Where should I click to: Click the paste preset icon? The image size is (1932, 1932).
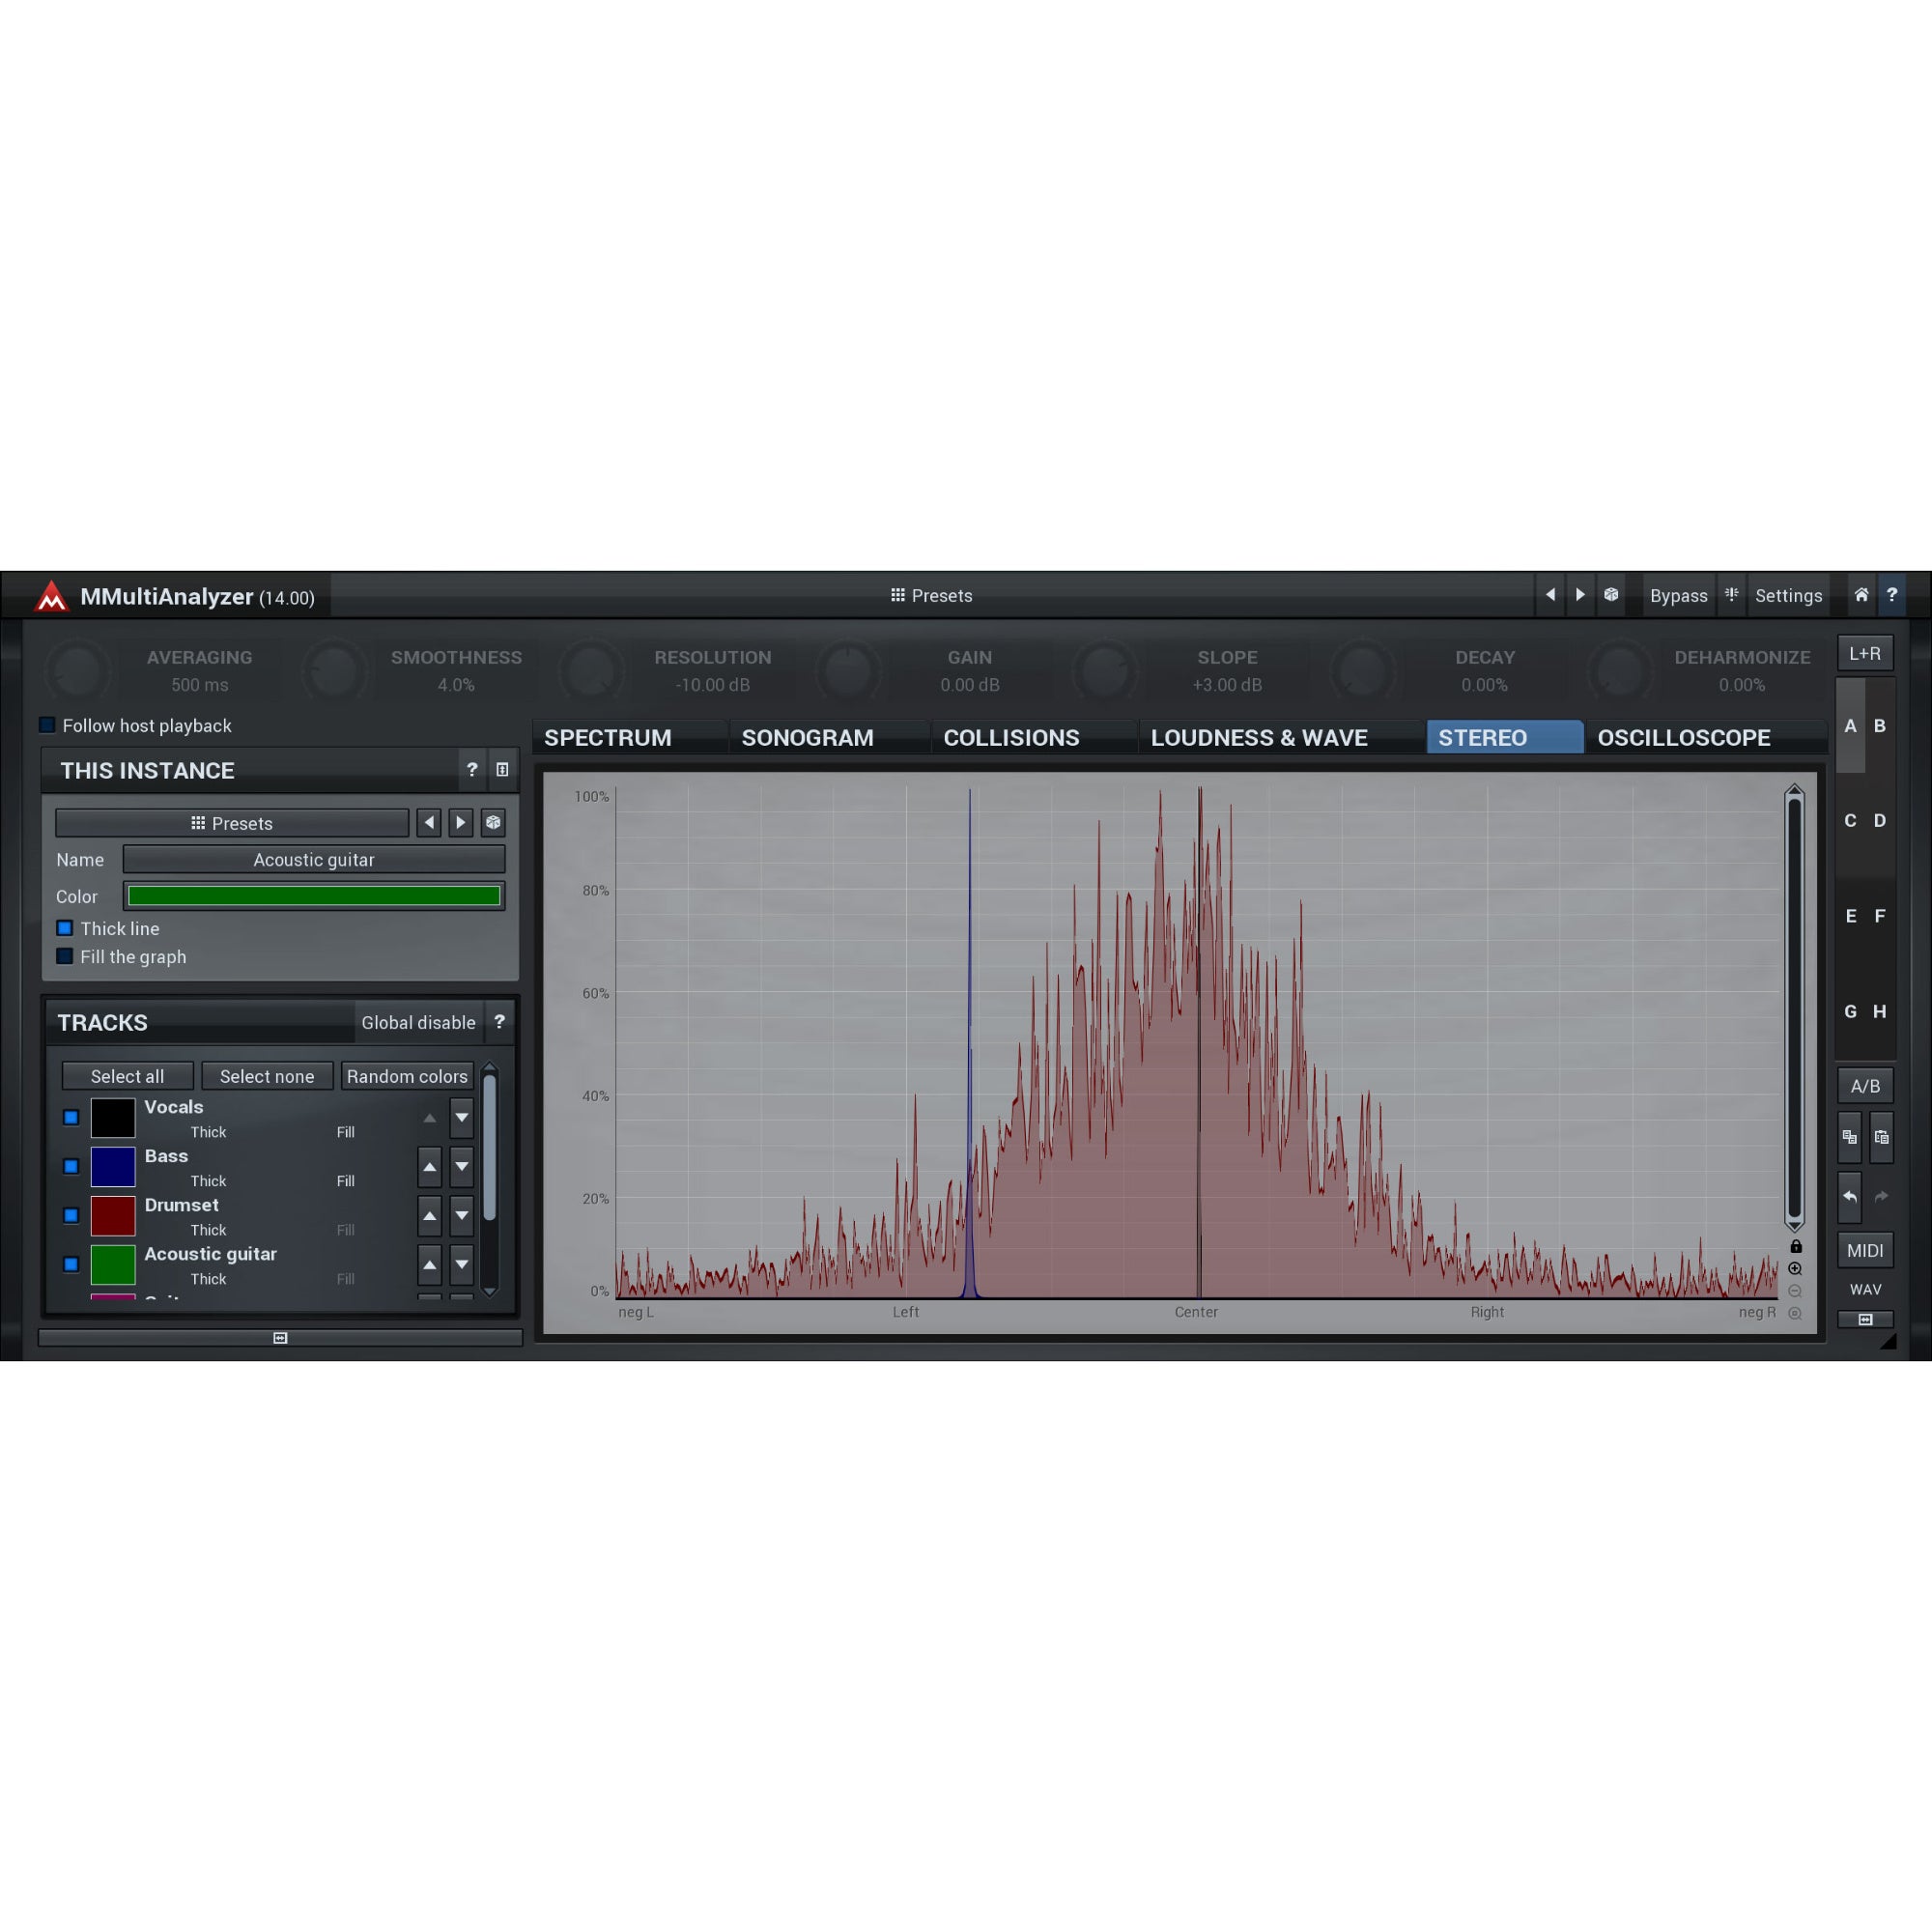pos(1881,1137)
